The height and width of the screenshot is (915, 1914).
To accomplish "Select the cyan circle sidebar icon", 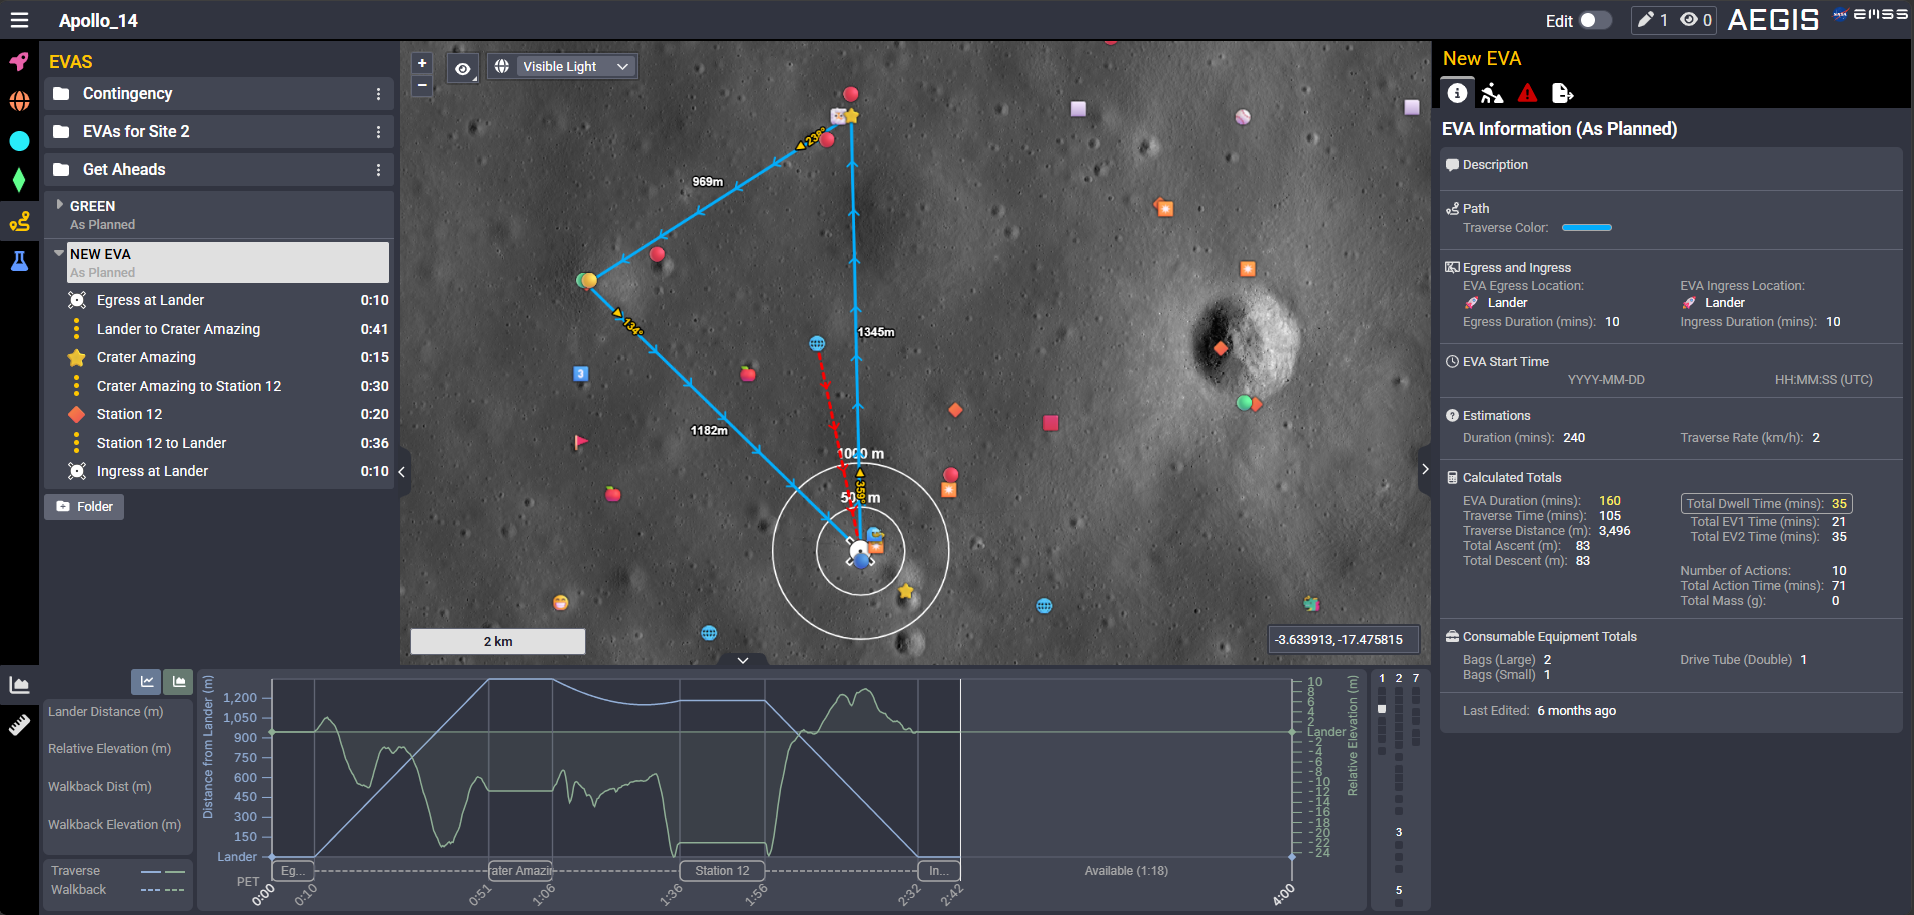I will (x=19, y=141).
